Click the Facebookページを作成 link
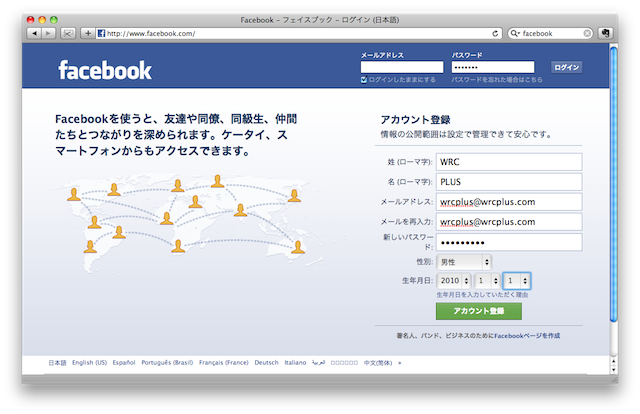Screen dimensions: 640x414 527,336
